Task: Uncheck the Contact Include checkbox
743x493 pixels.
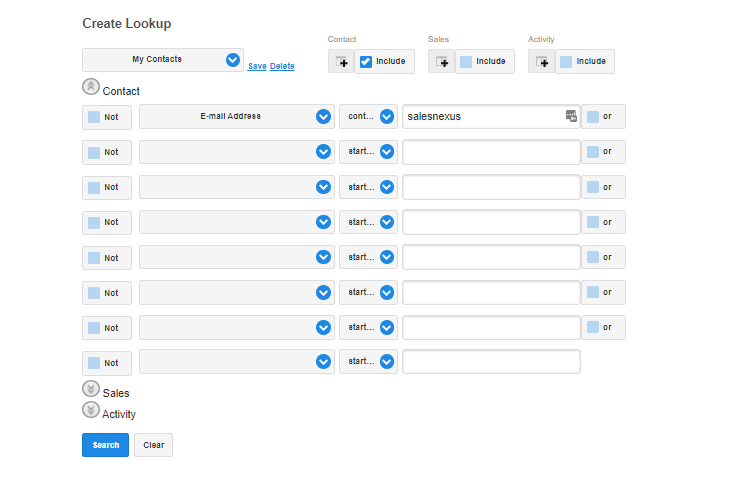Action: pyautogui.click(x=366, y=61)
